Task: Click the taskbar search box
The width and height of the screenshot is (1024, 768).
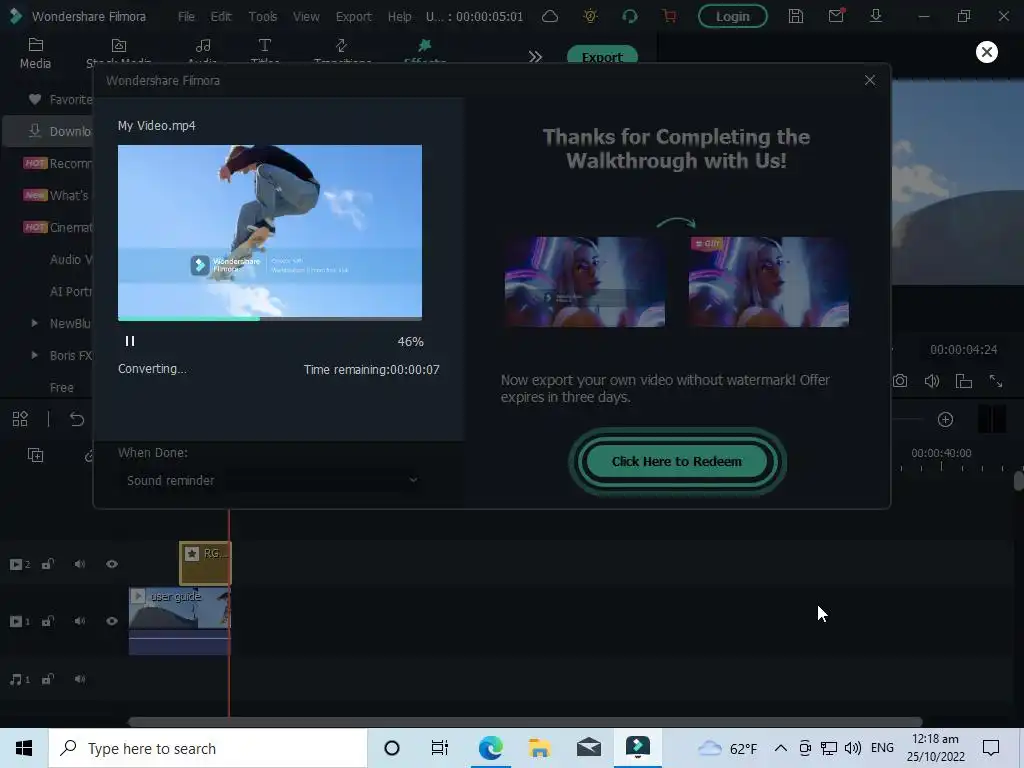Action: point(208,748)
